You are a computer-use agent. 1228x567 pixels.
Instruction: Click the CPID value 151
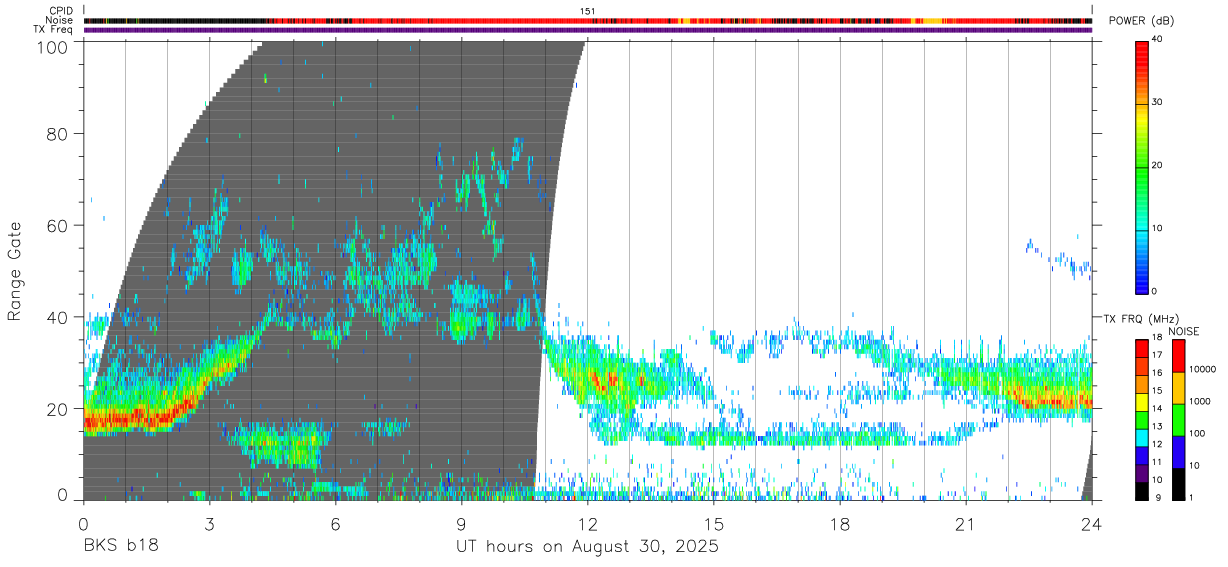point(588,11)
